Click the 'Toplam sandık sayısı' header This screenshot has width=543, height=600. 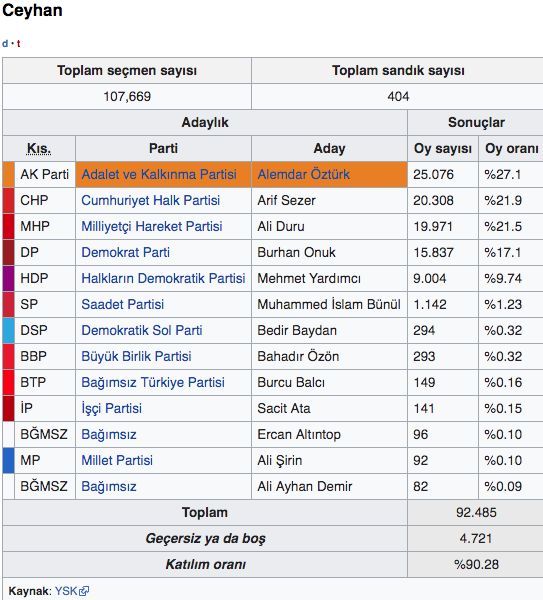pyautogui.click(x=398, y=70)
